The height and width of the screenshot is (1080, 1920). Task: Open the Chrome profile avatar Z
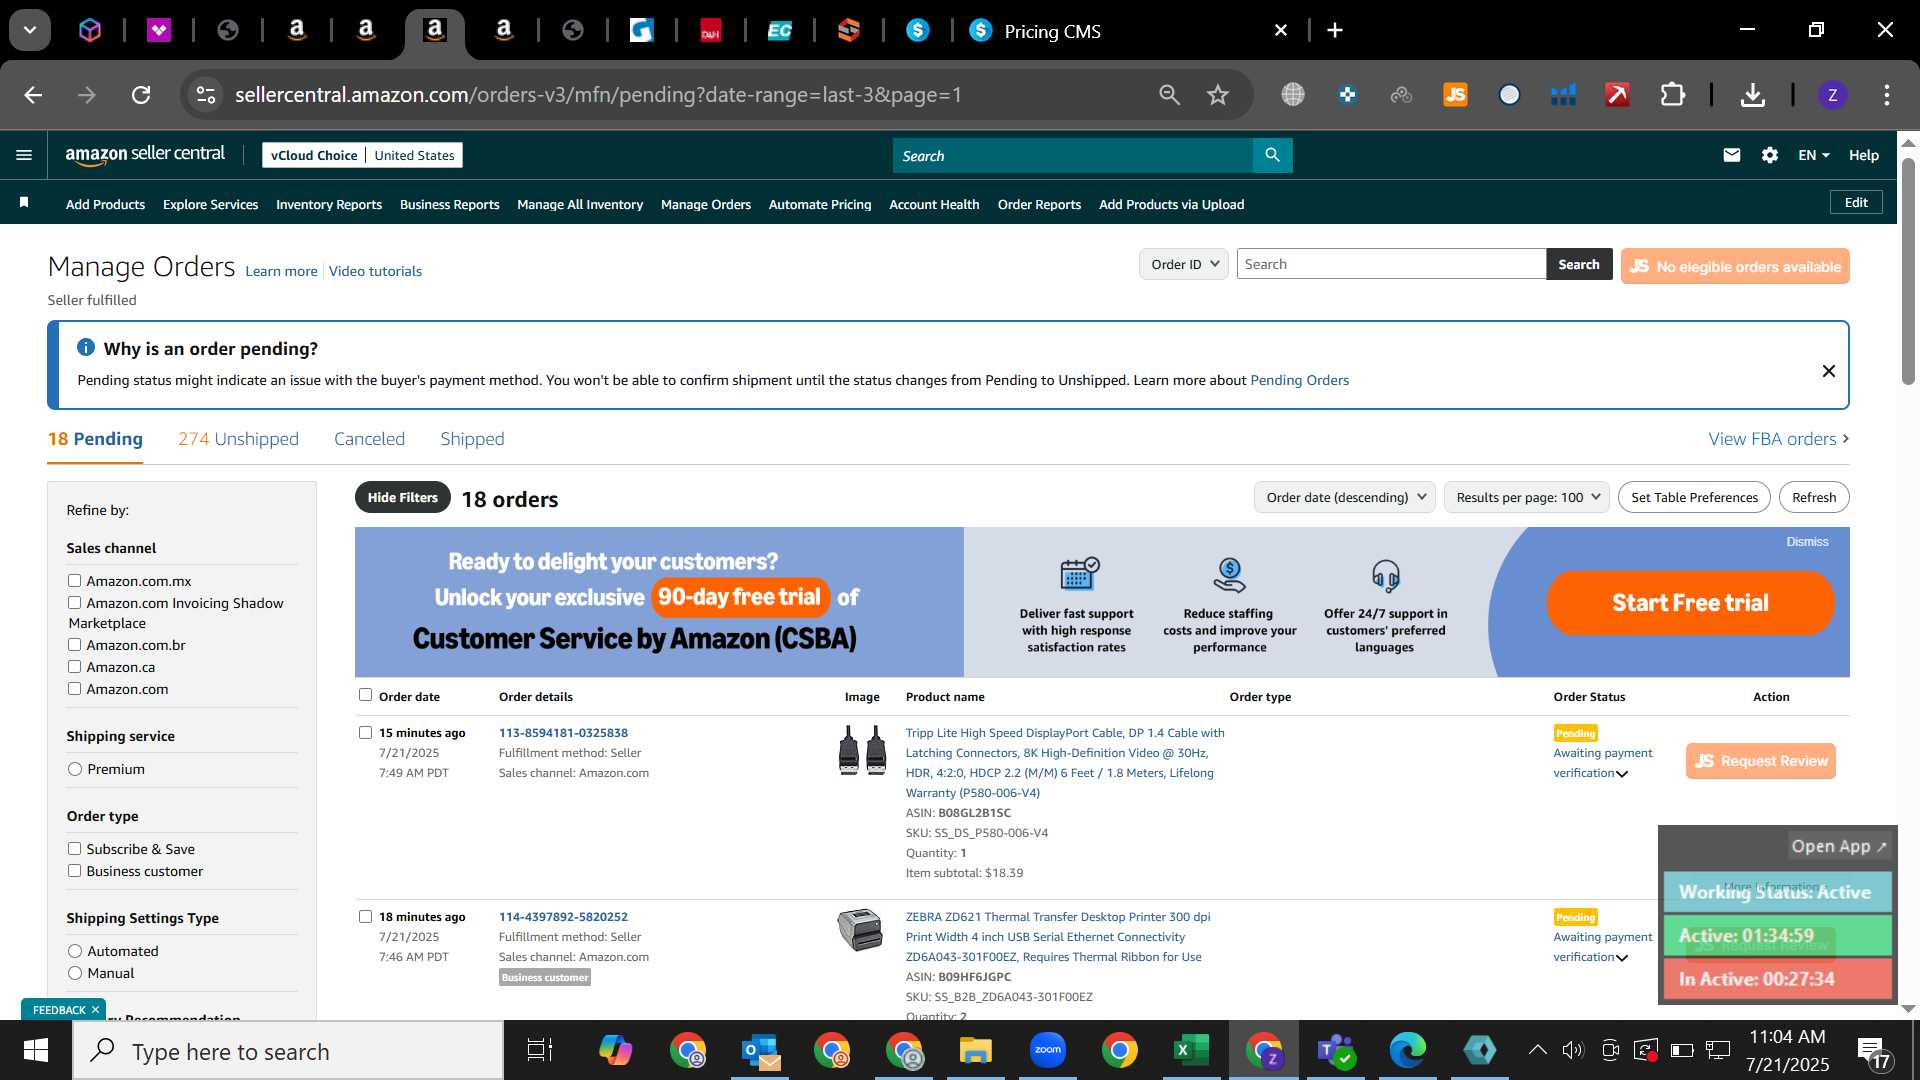tap(1832, 95)
